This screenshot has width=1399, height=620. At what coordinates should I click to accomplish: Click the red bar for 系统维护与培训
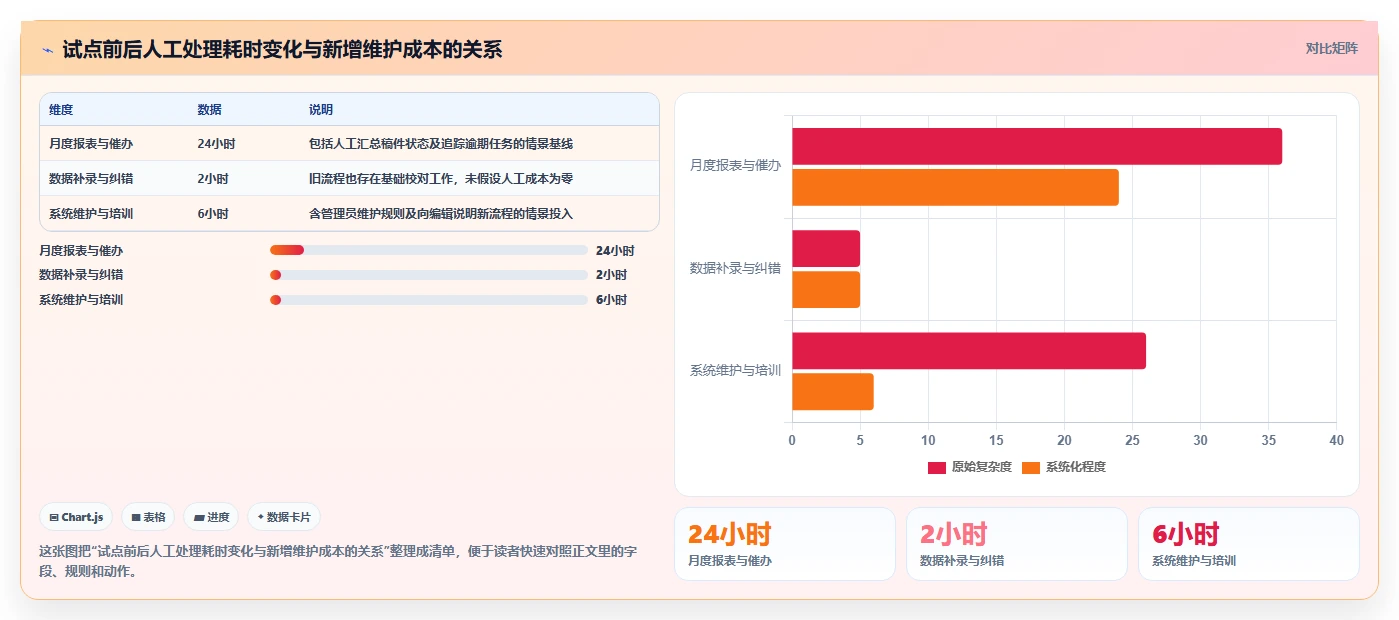pos(969,351)
